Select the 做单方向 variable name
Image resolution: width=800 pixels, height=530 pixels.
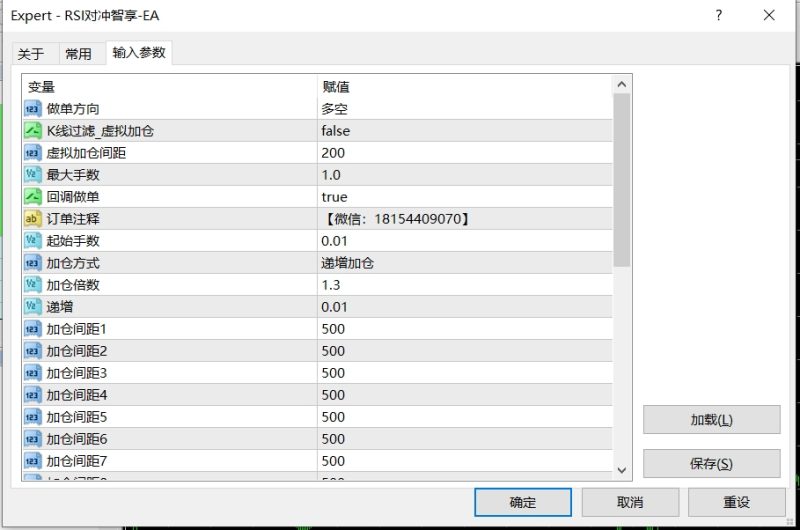click(73, 109)
